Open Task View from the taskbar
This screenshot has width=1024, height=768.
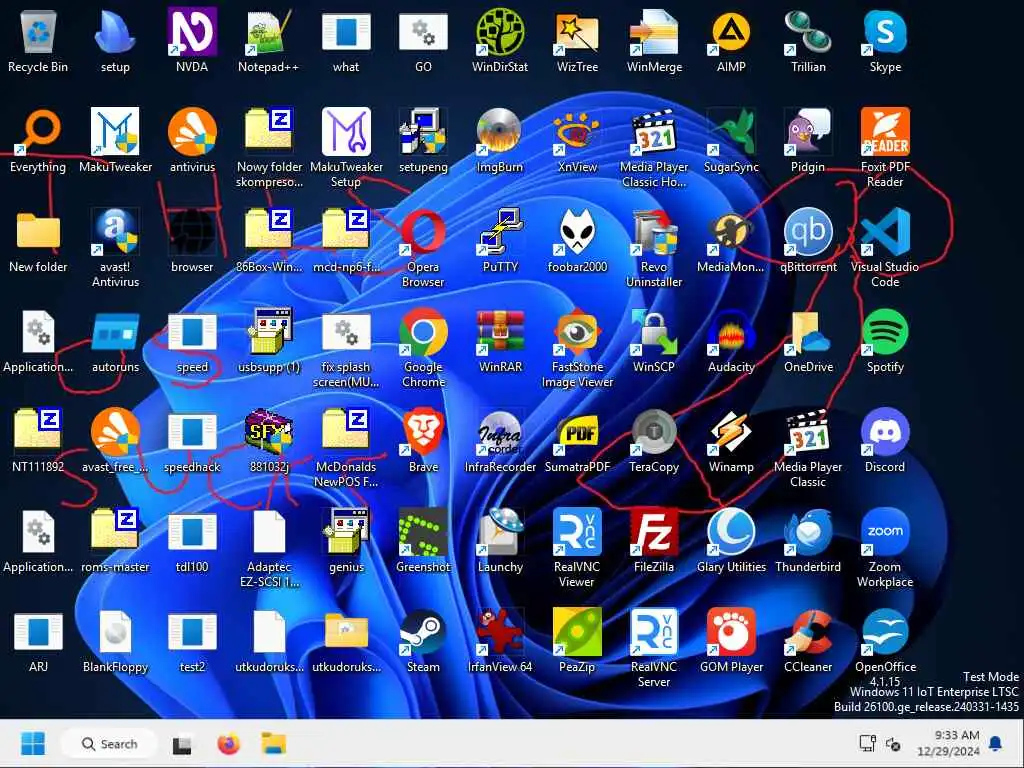182,744
